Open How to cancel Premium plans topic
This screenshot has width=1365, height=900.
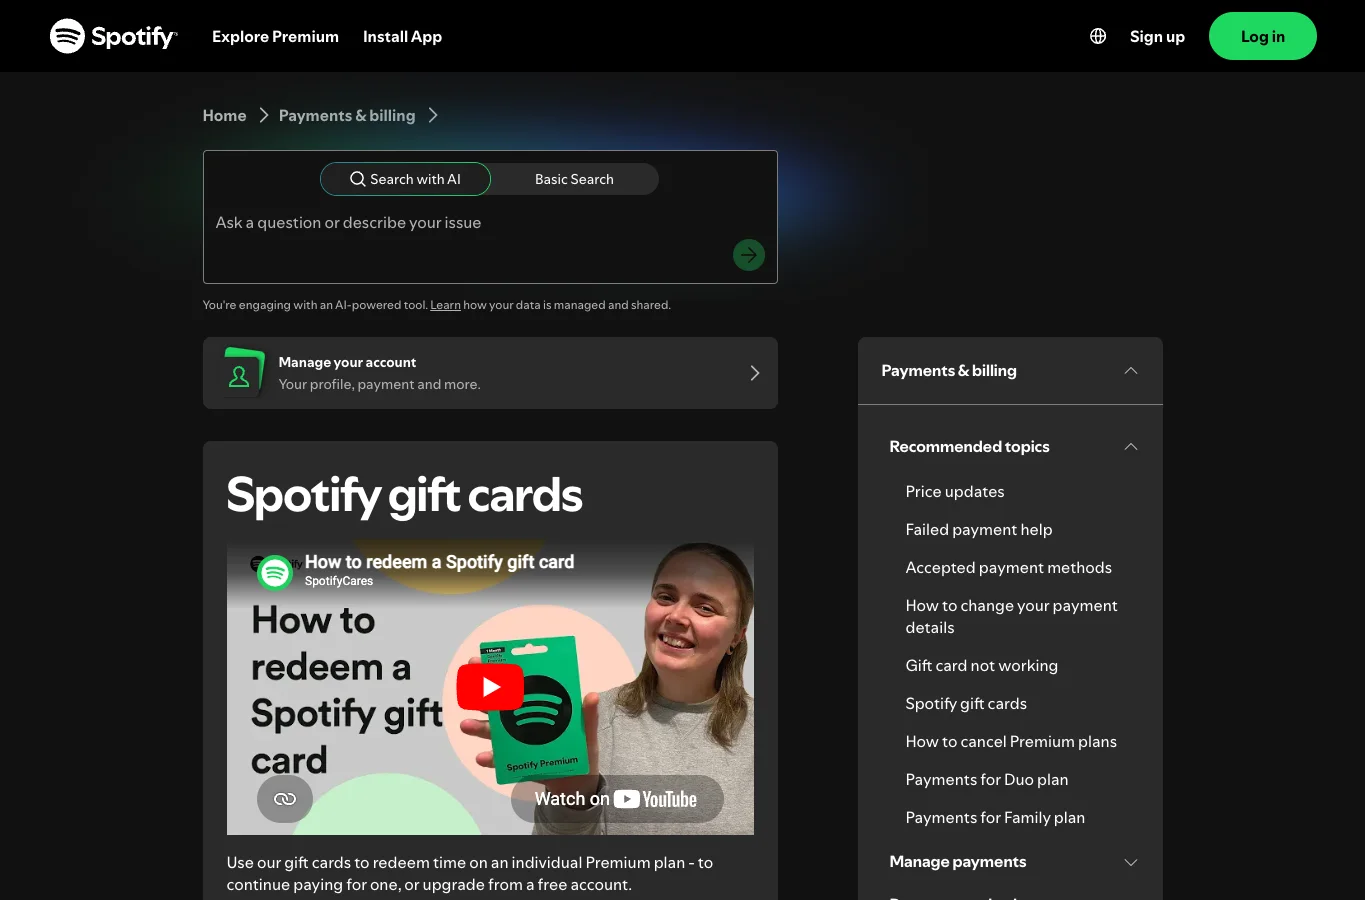1011,741
